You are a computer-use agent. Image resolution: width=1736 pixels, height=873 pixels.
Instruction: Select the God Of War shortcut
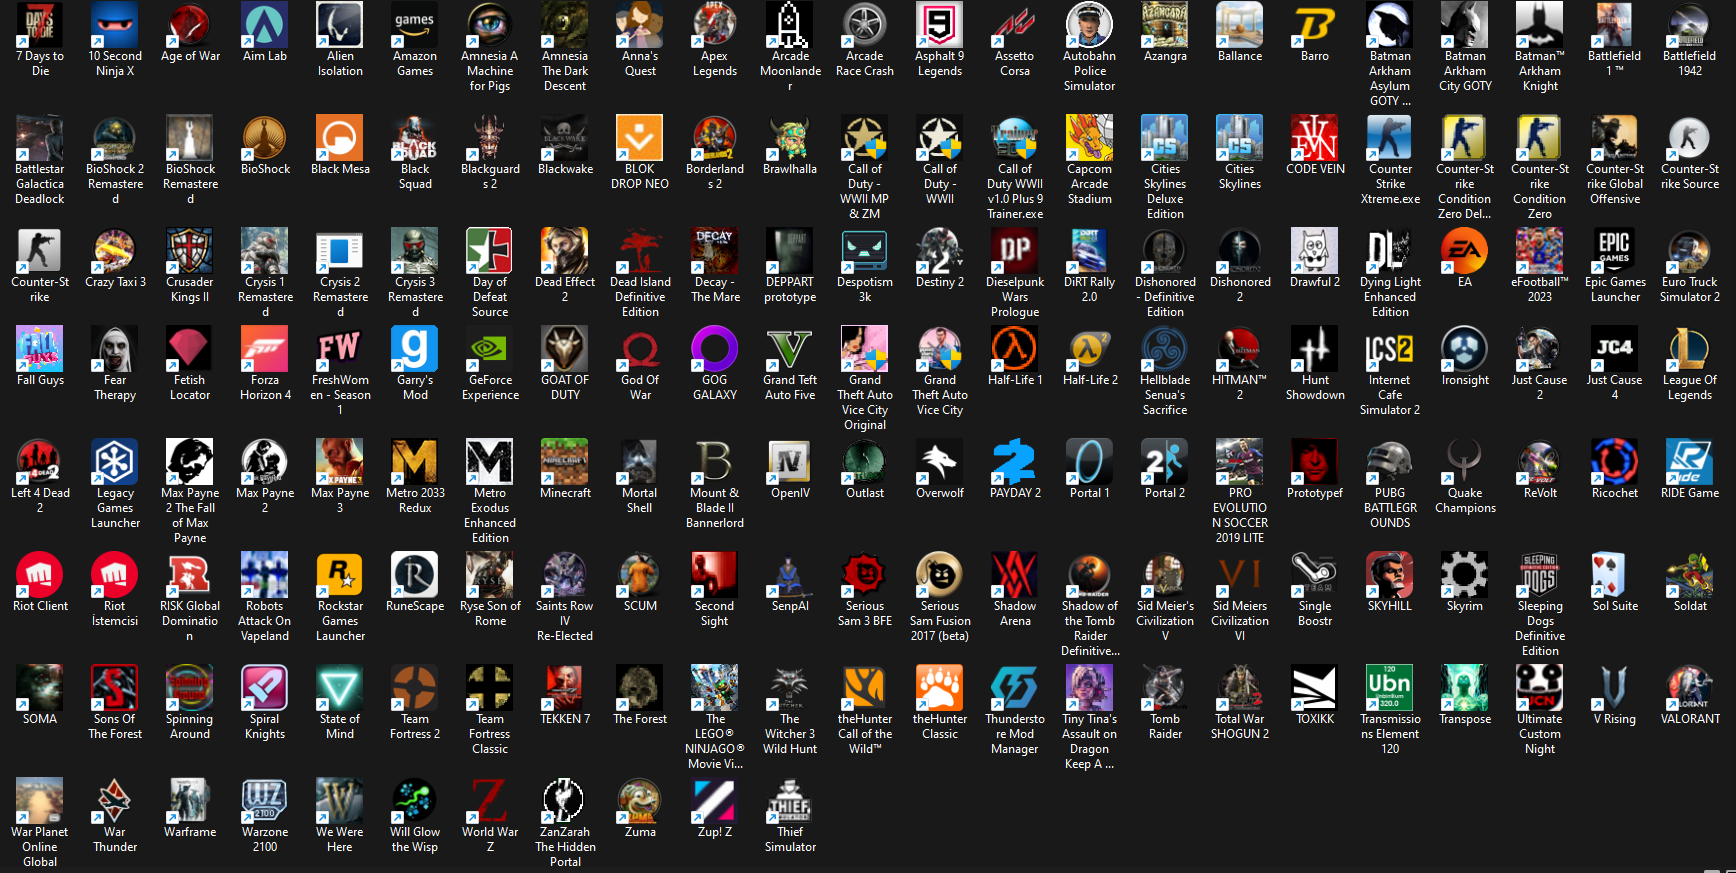(x=640, y=349)
